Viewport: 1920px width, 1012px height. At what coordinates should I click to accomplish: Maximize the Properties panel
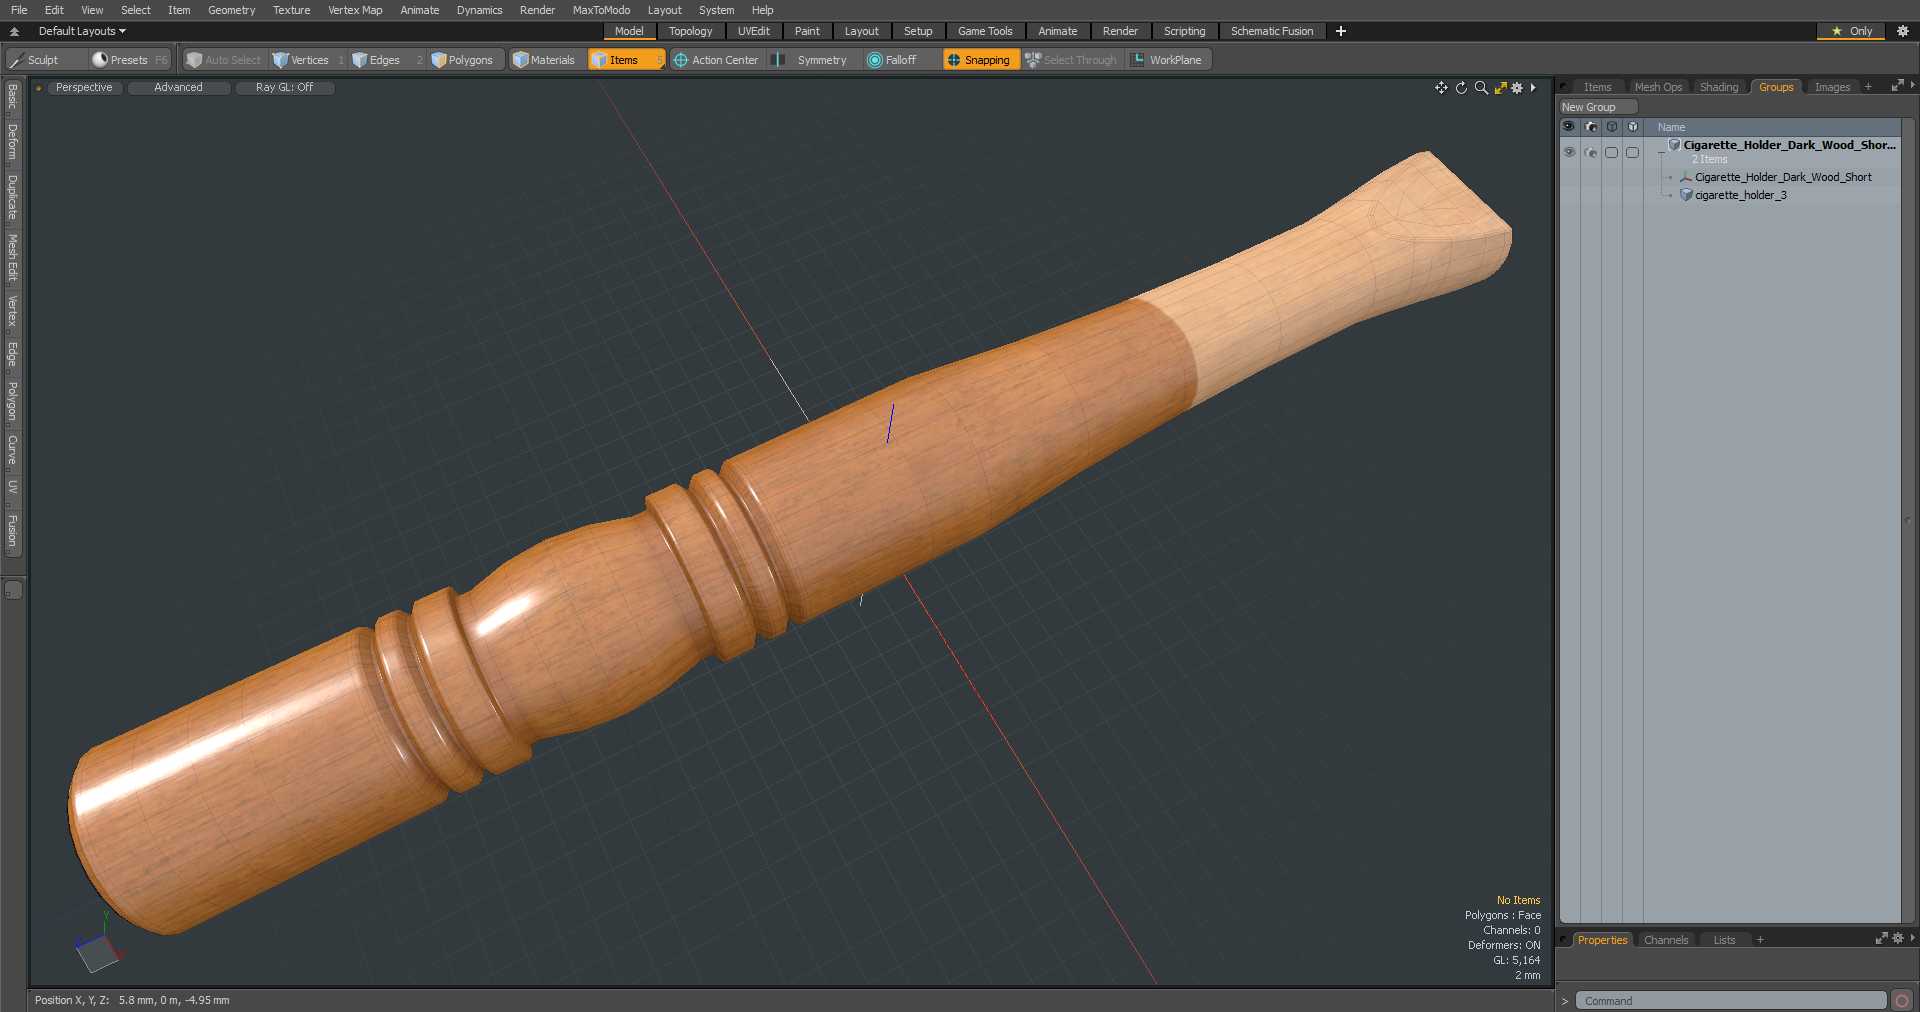(1881, 939)
